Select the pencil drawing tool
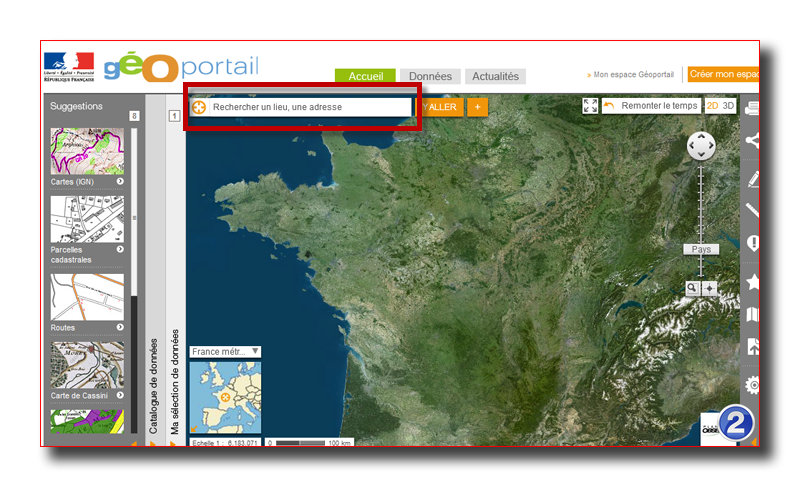This screenshot has height=487, width=800. point(753,179)
